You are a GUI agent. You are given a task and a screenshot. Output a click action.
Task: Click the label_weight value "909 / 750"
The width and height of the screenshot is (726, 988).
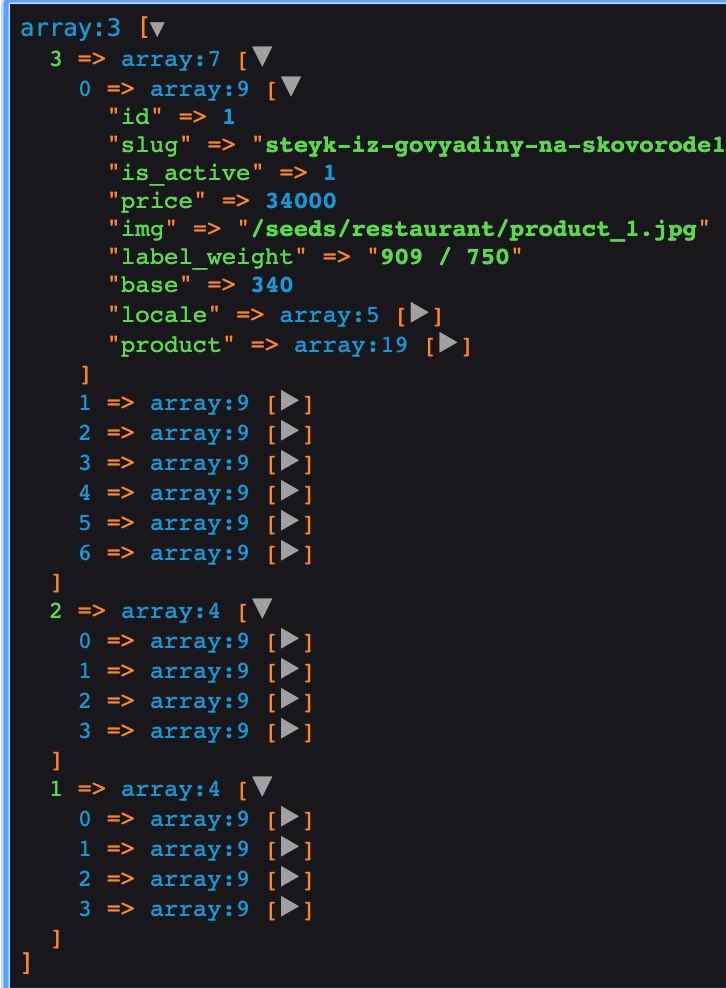[x=445, y=257]
